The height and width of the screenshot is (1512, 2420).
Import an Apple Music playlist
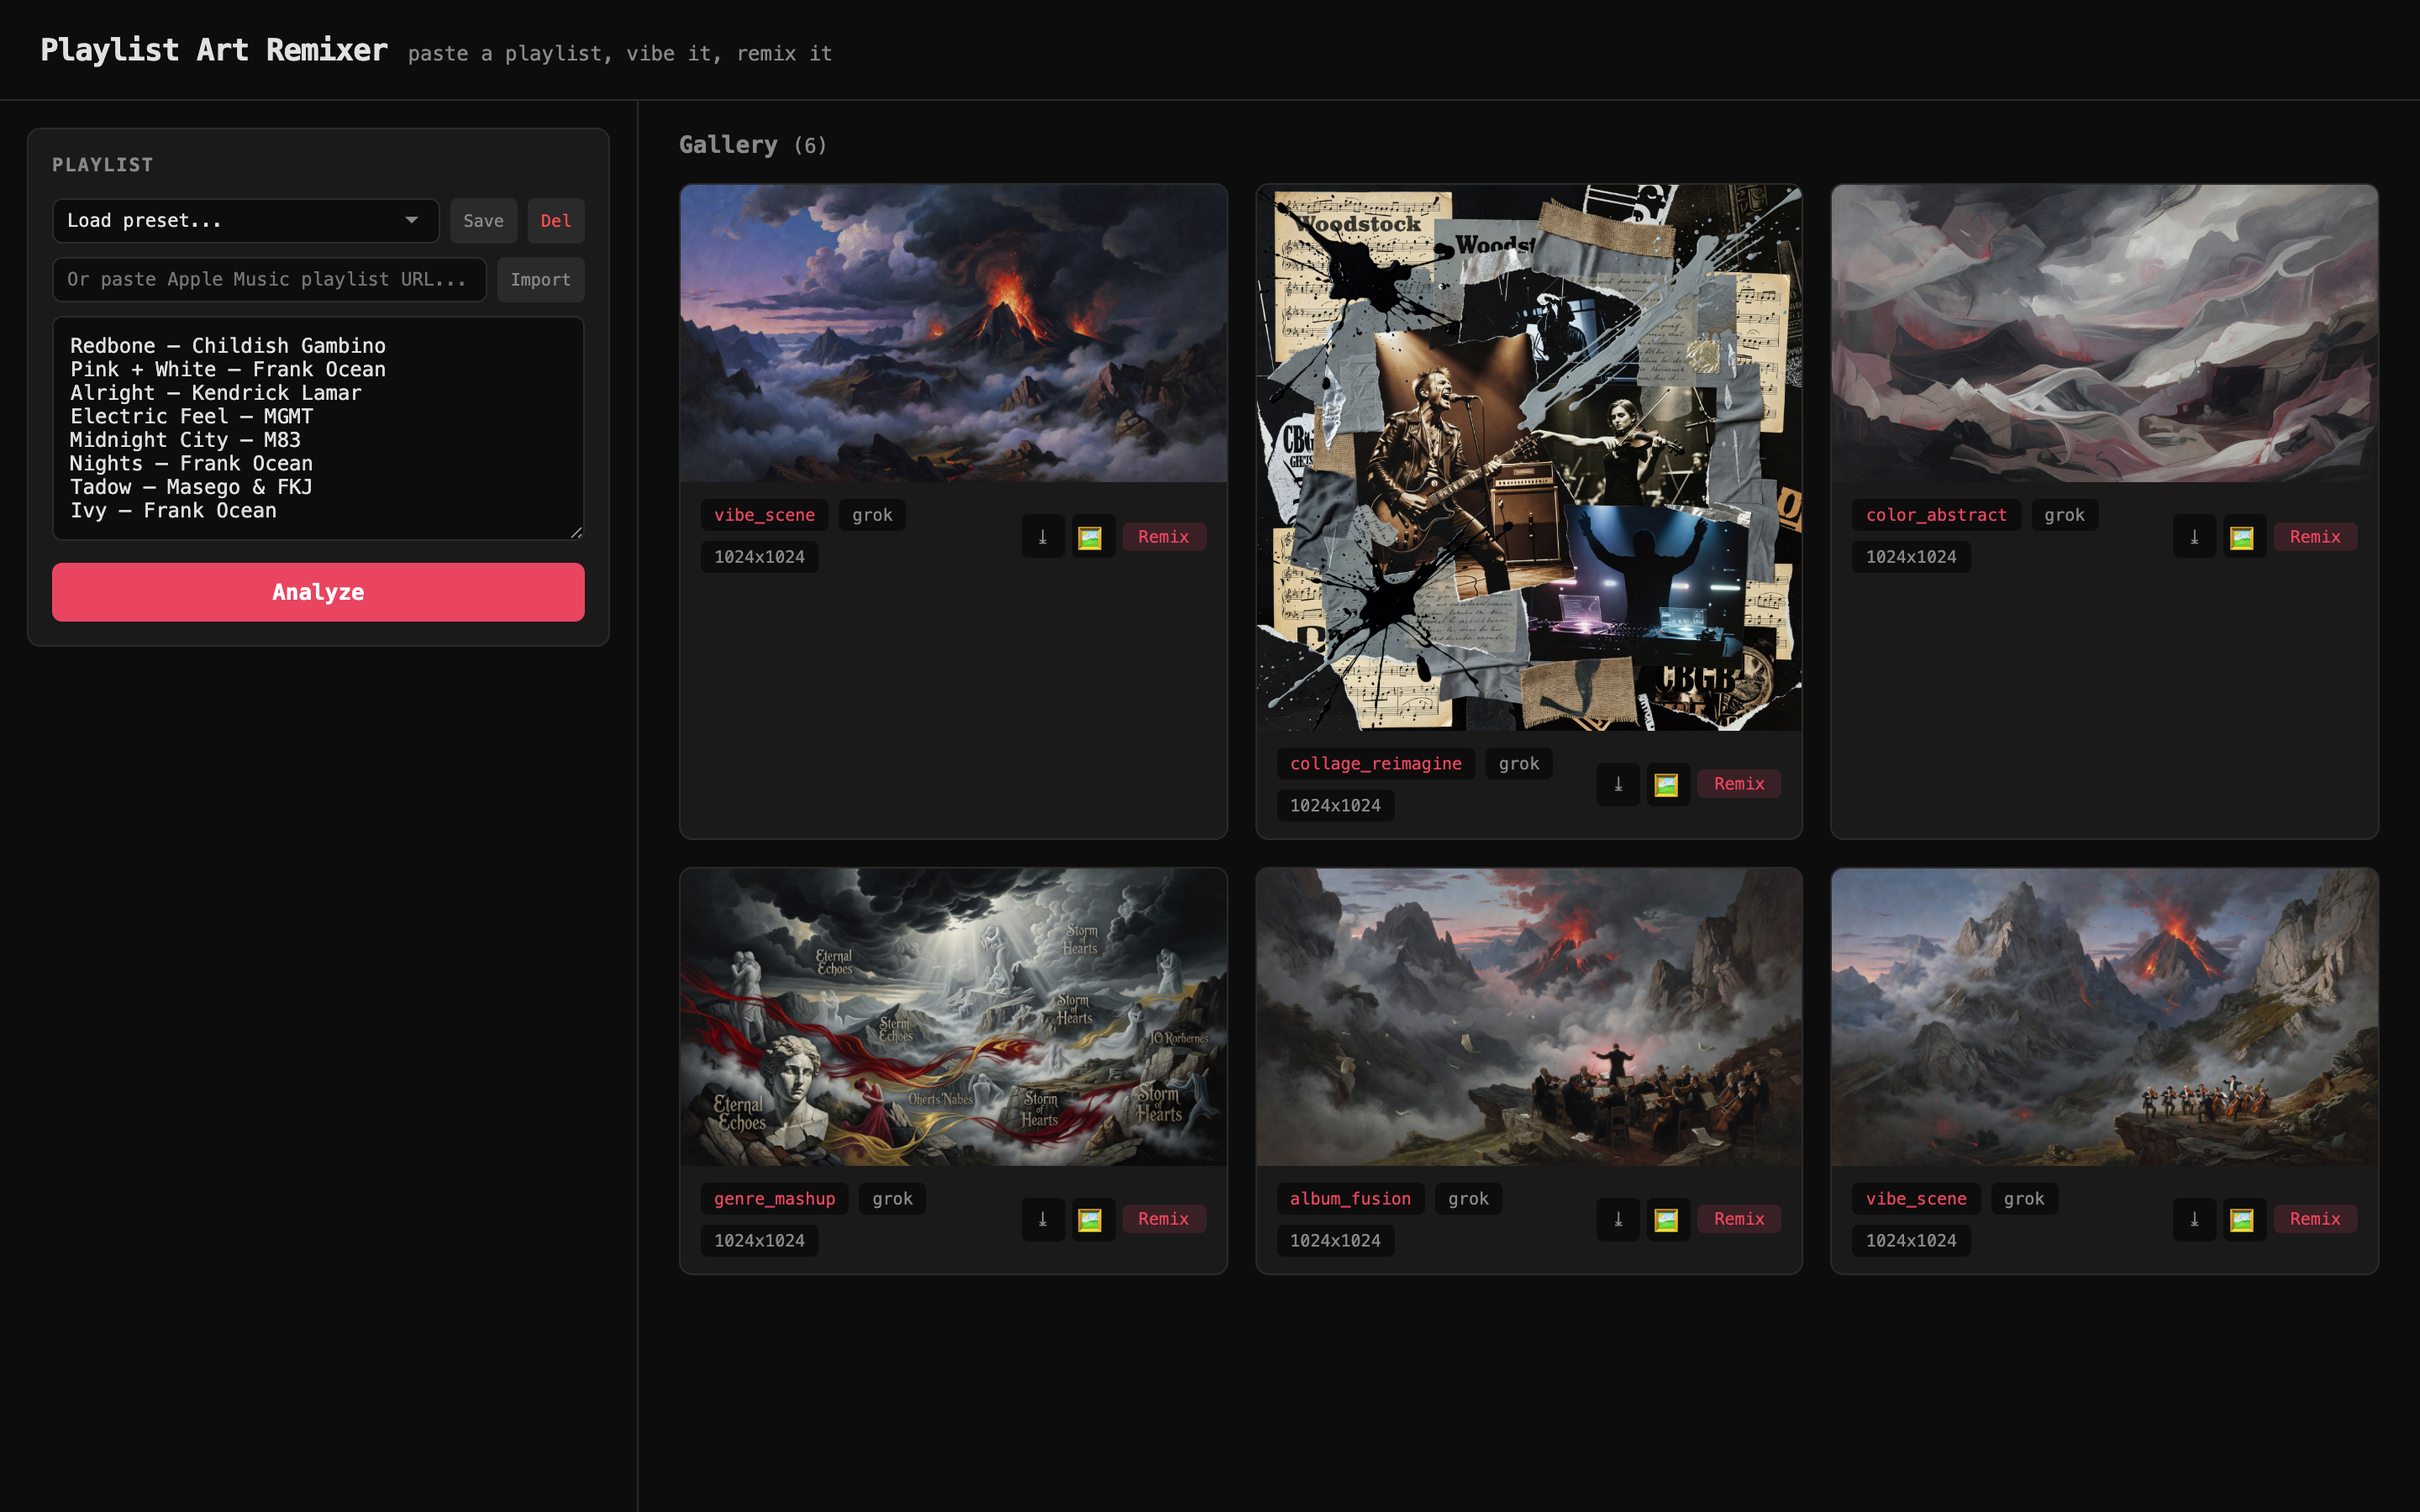[540, 280]
